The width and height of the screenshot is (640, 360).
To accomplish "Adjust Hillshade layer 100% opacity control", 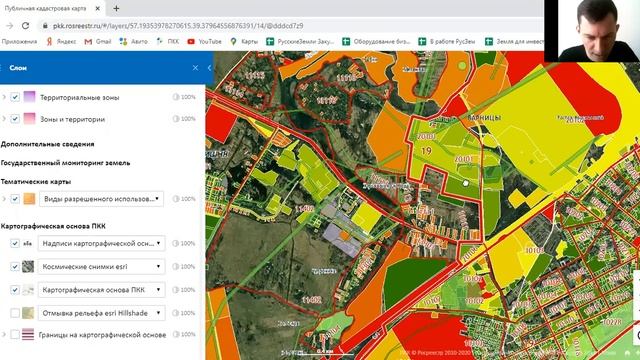I will (184, 313).
